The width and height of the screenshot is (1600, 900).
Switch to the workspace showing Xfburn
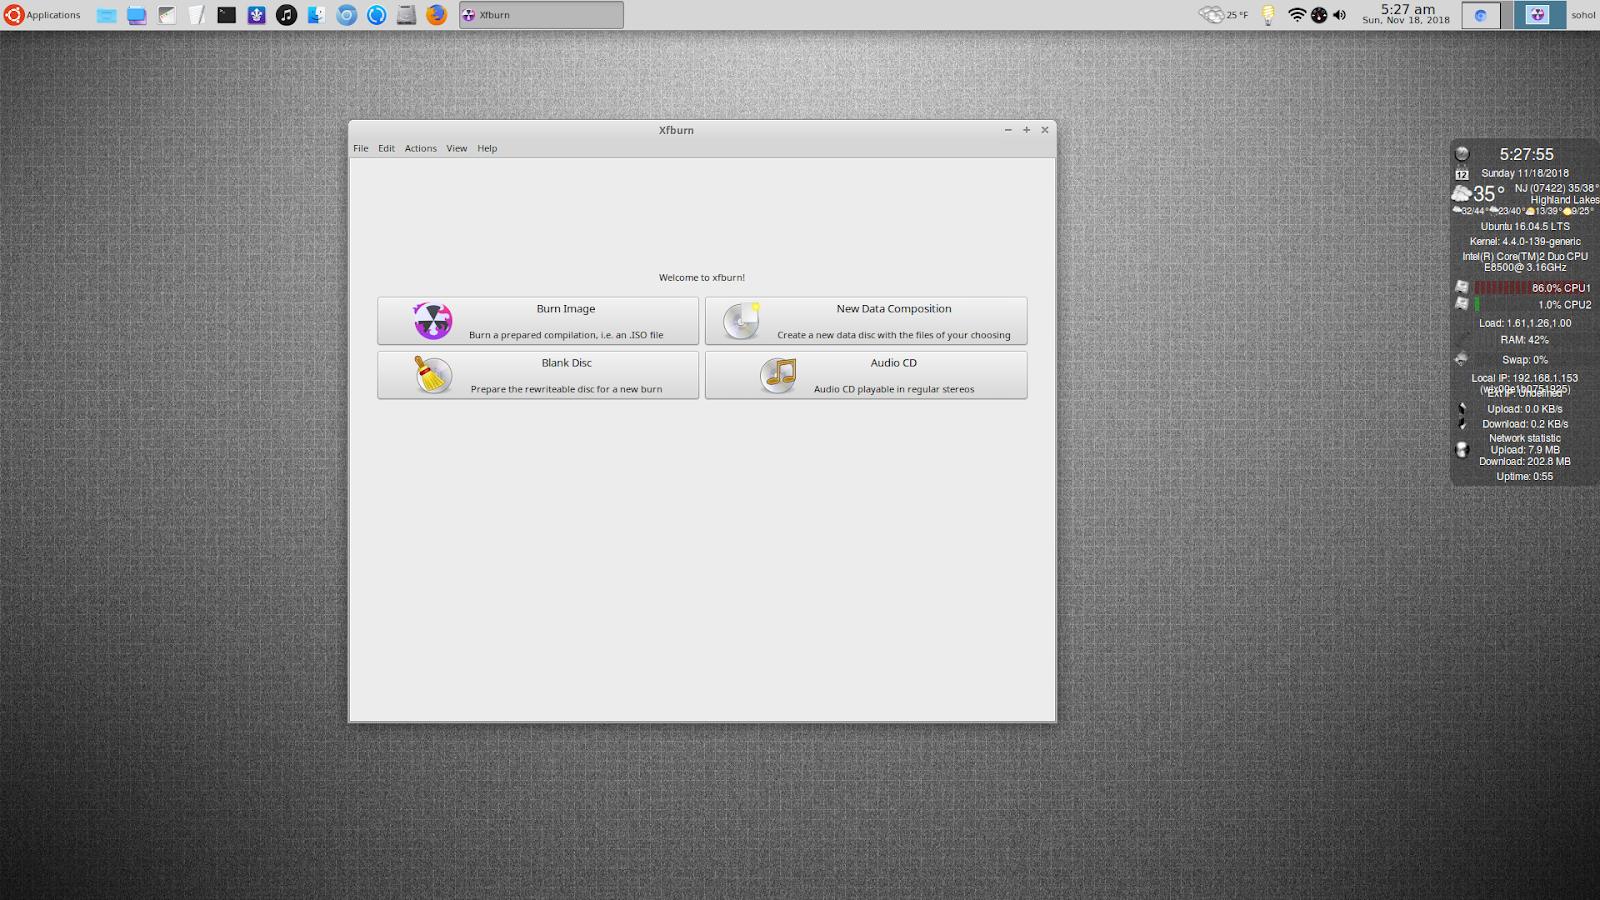coord(1539,15)
